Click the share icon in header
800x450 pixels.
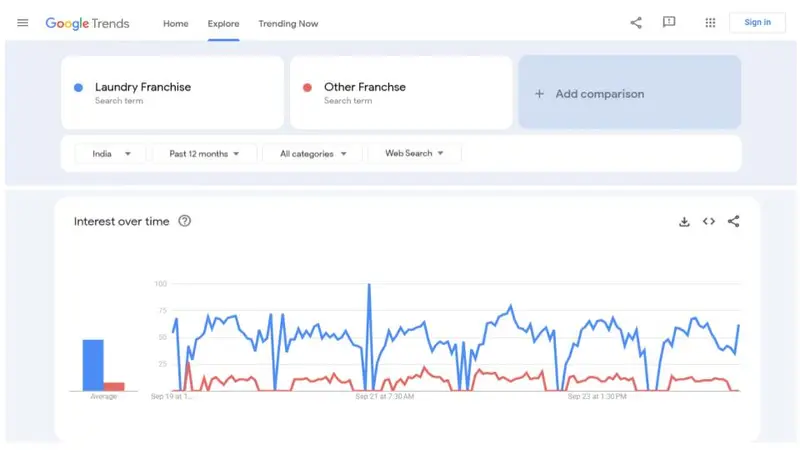pos(636,23)
